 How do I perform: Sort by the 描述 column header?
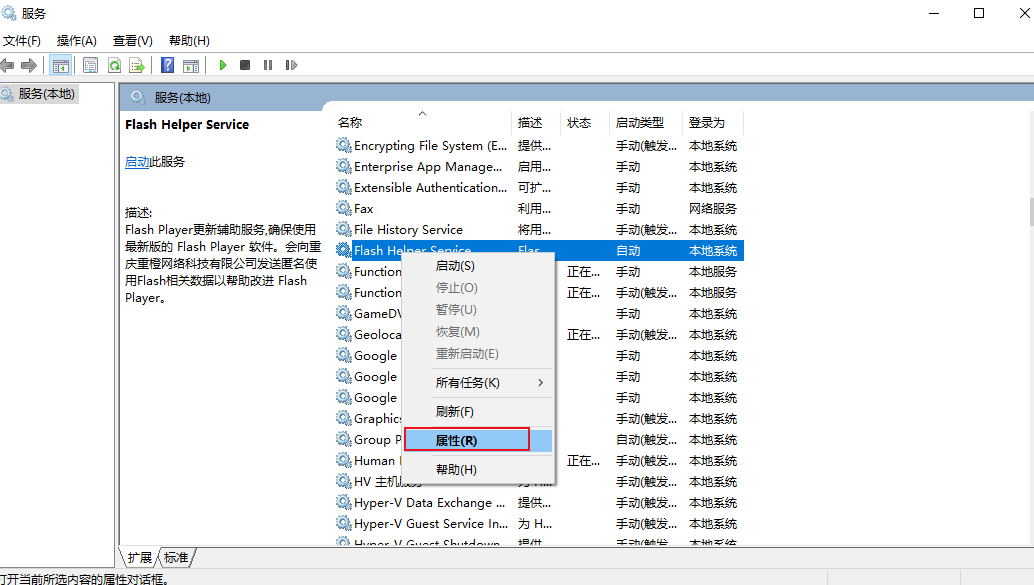[535, 123]
